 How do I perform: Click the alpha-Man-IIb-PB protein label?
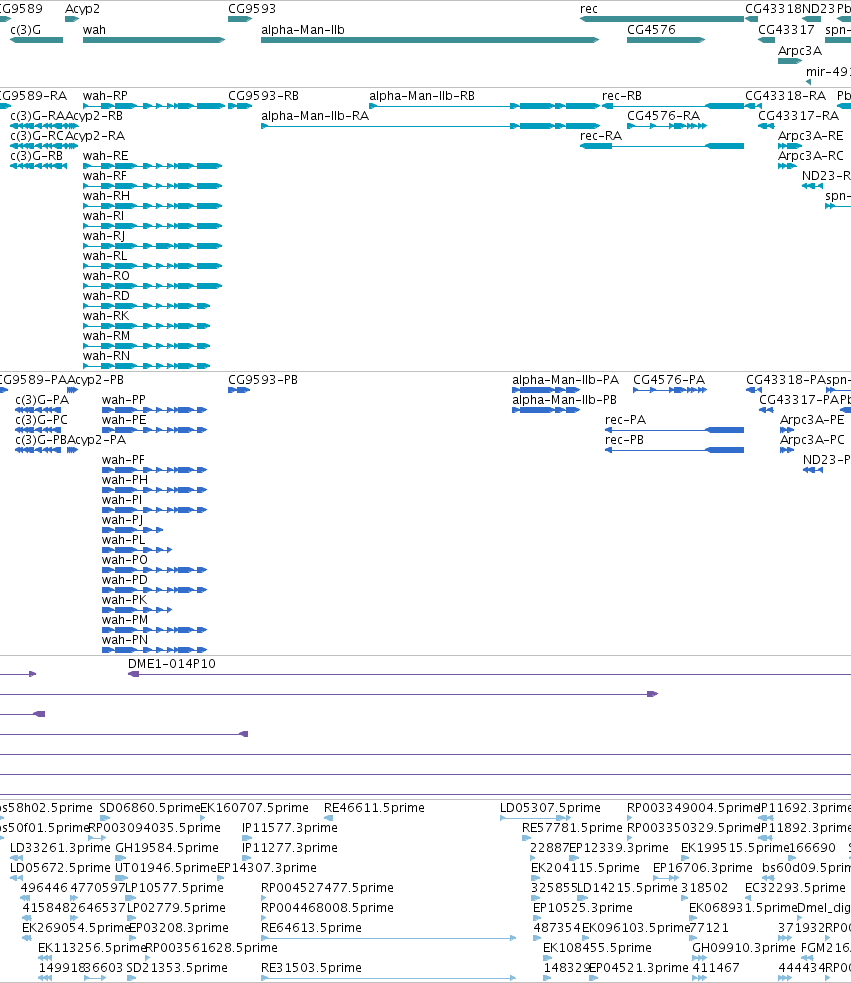click(564, 400)
